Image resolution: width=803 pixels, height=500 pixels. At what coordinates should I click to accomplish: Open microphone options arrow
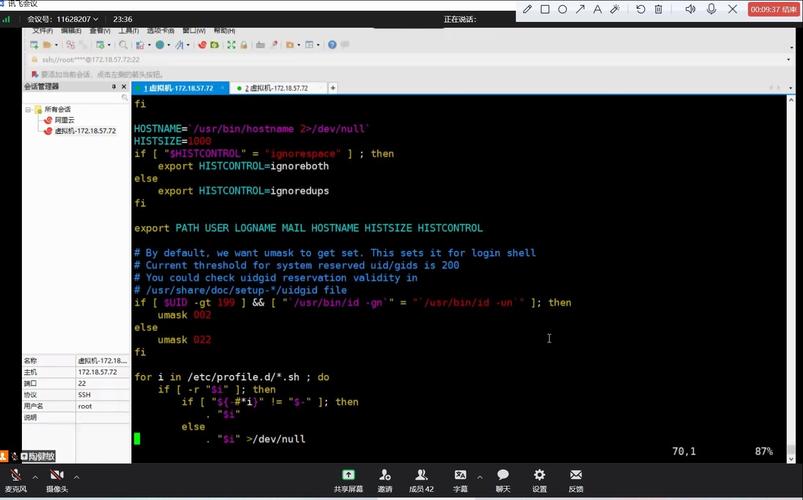point(34,476)
